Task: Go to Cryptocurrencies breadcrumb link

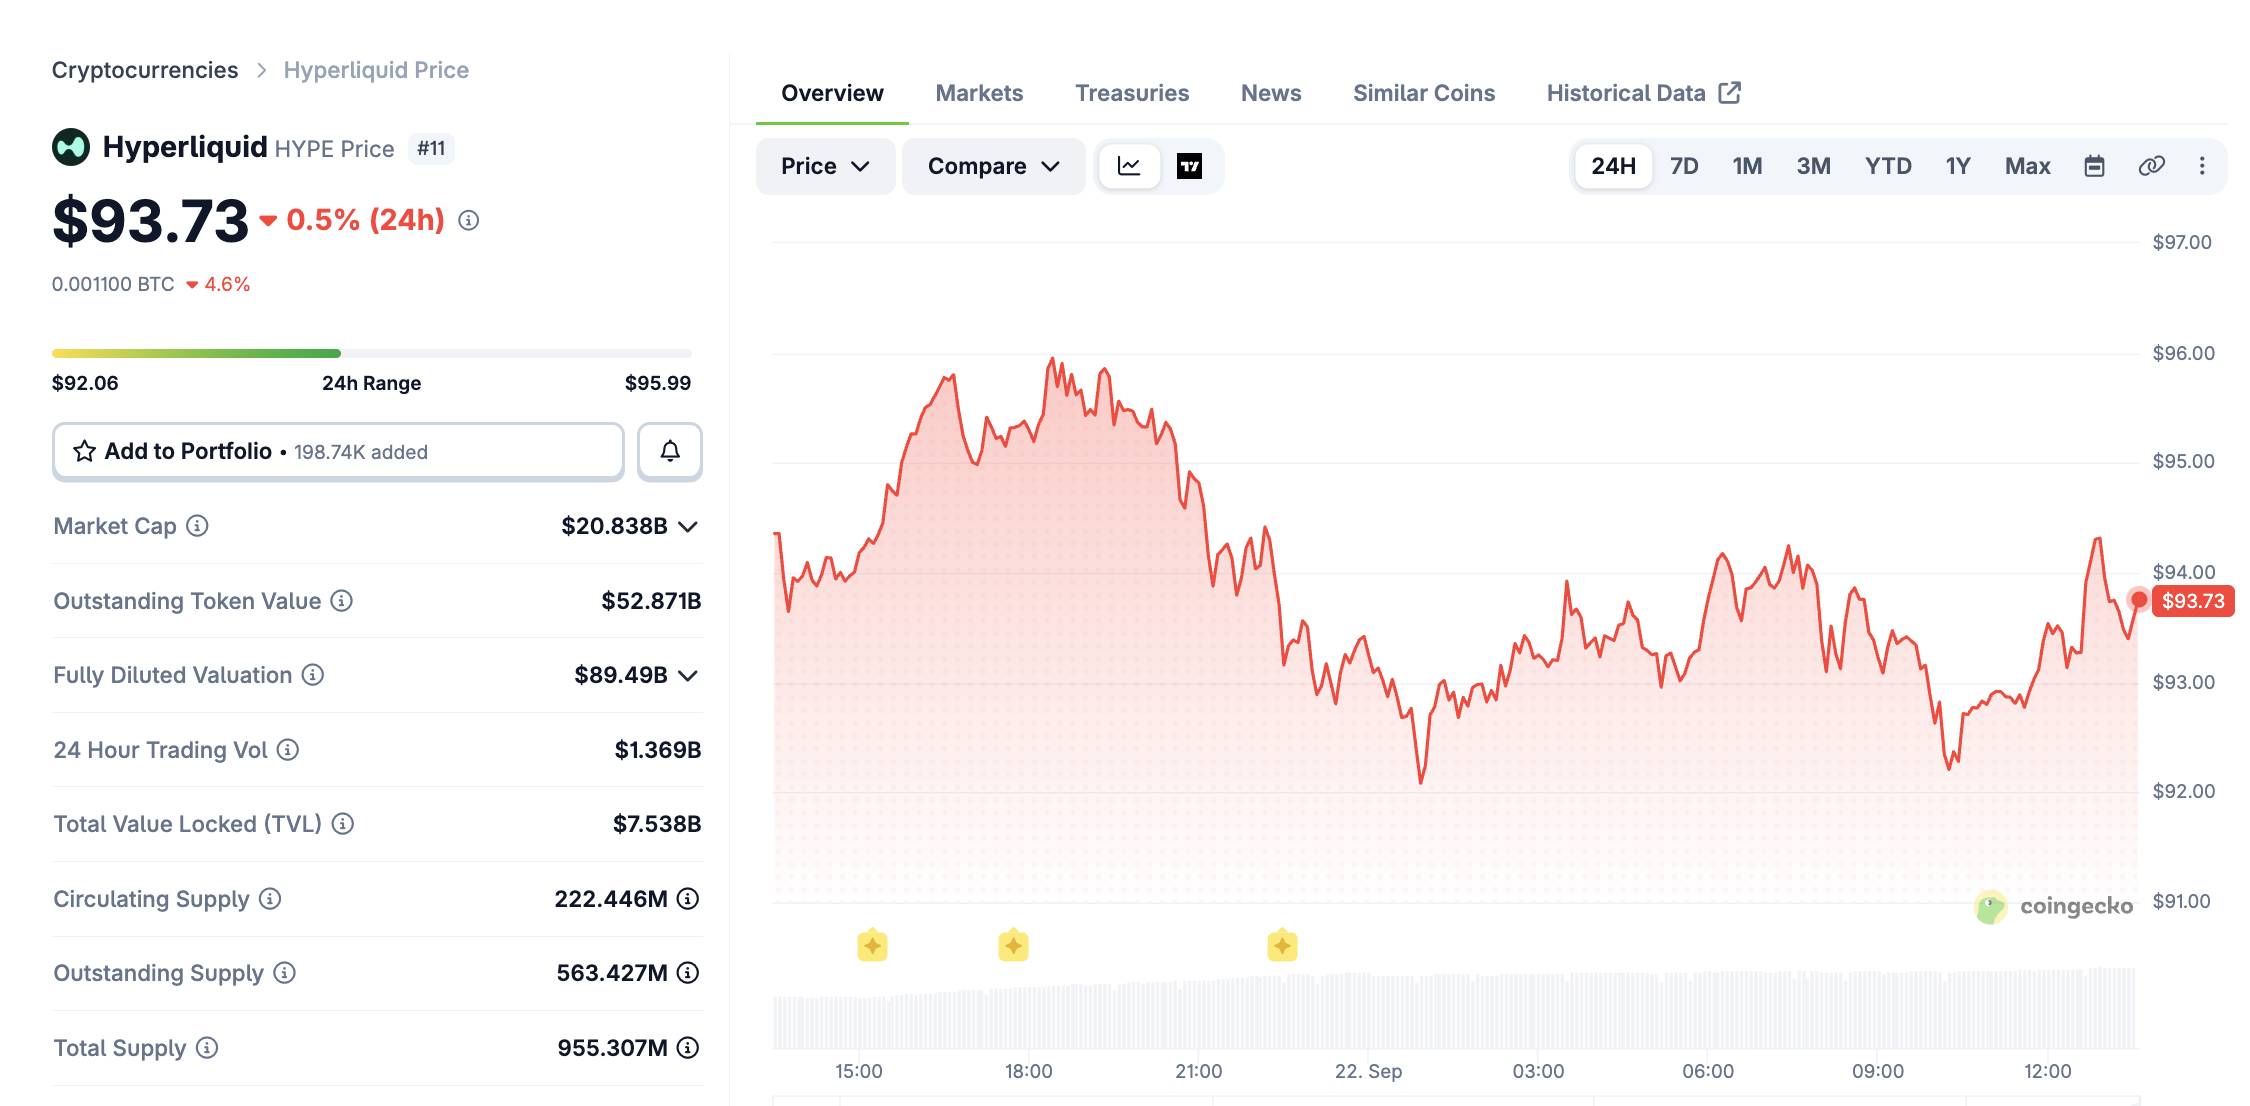Action: pos(145,70)
